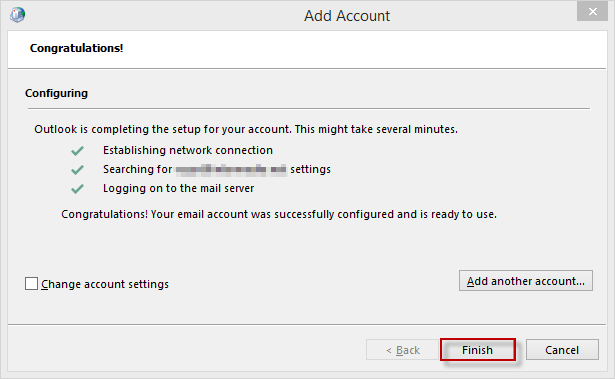This screenshot has width=615, height=379.
Task: Click the Establishing network connection checkmark
Action: coord(77,151)
